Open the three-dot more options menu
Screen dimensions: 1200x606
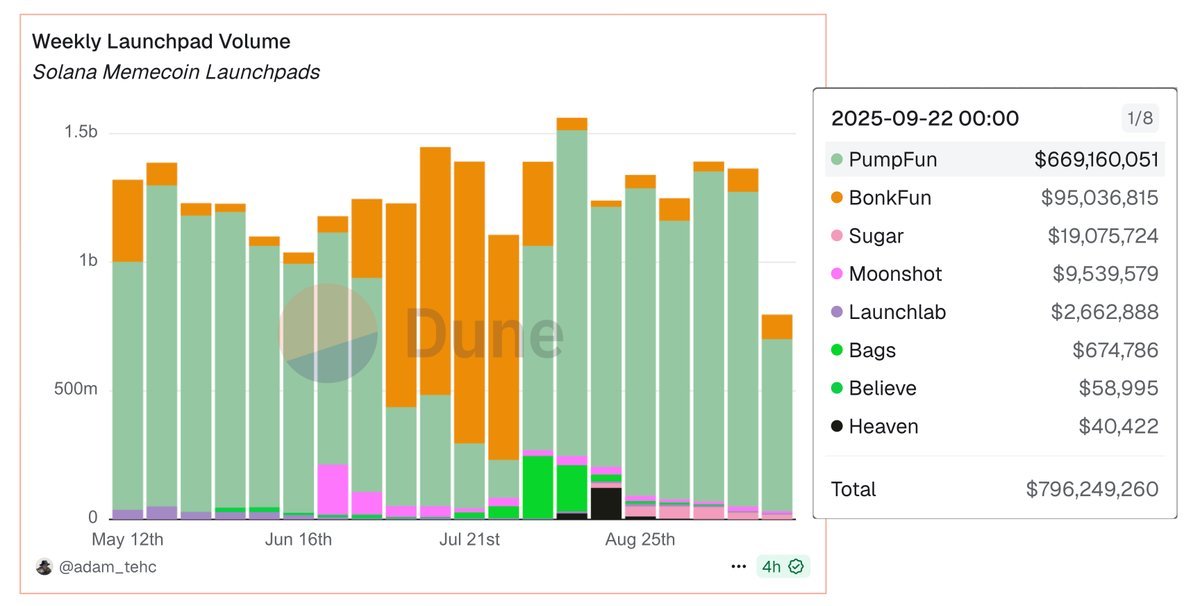pyautogui.click(x=738, y=566)
